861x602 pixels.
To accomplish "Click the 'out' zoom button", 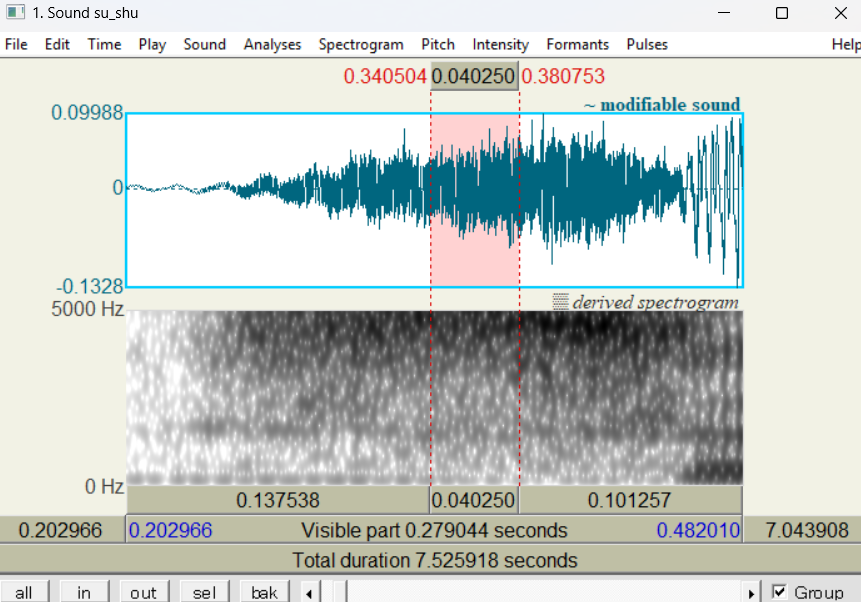I will tap(144, 592).
